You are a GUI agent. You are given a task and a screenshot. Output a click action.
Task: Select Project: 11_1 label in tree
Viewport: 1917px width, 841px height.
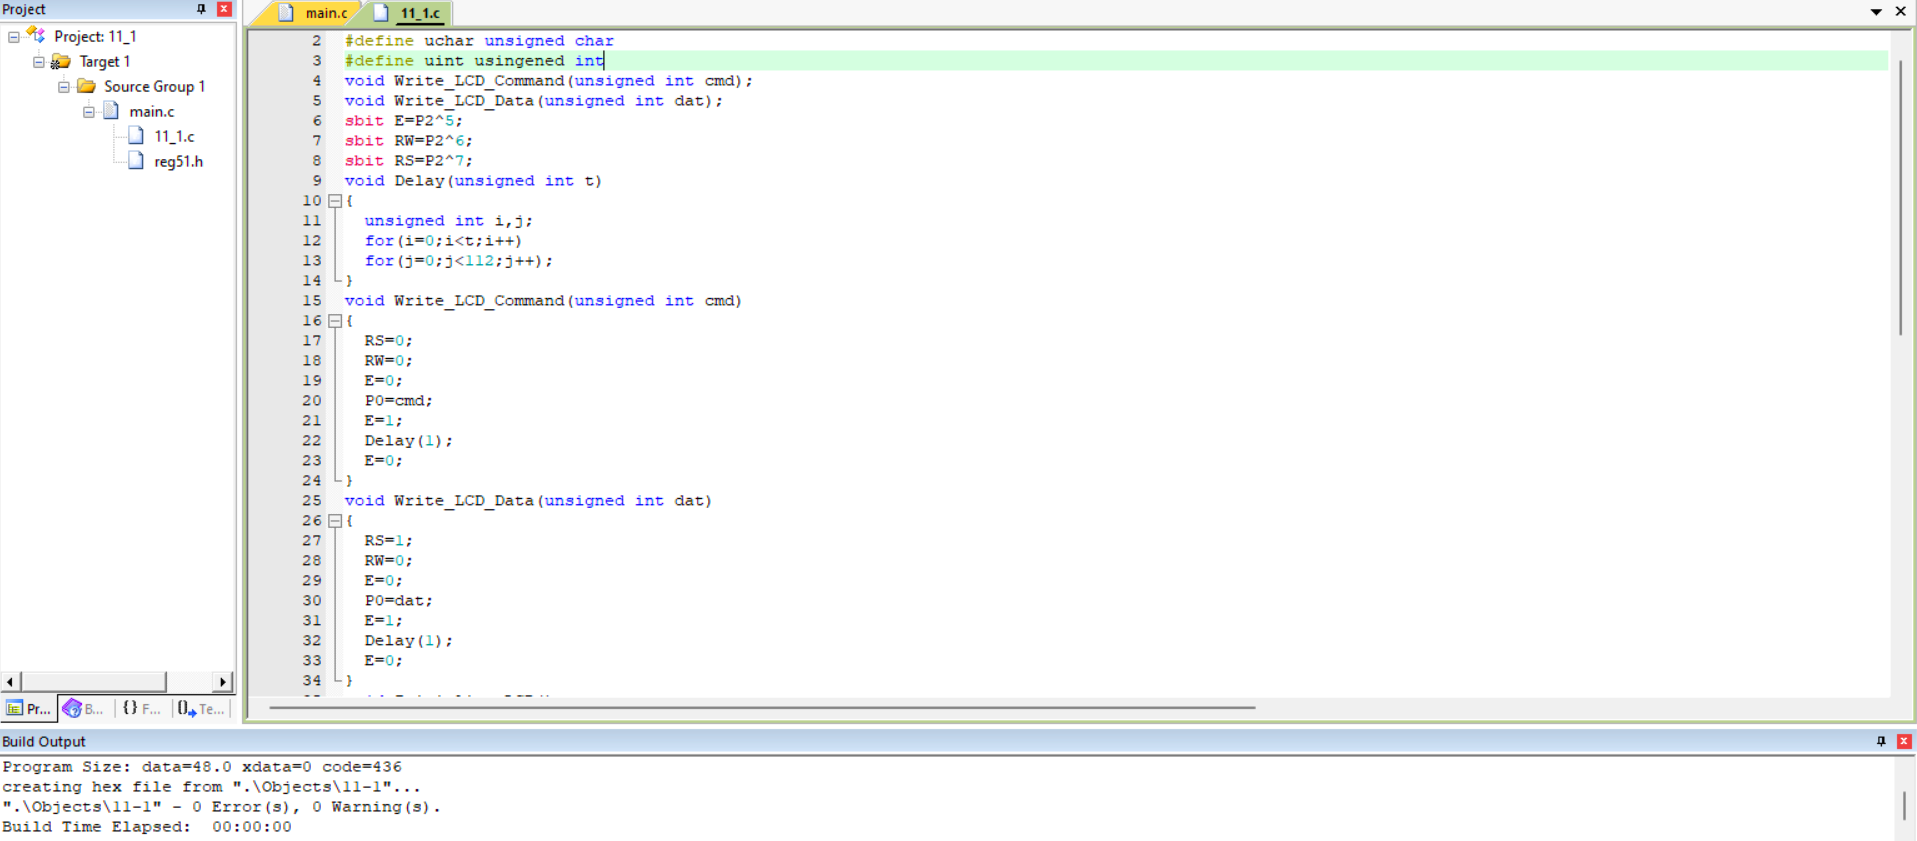tap(95, 37)
